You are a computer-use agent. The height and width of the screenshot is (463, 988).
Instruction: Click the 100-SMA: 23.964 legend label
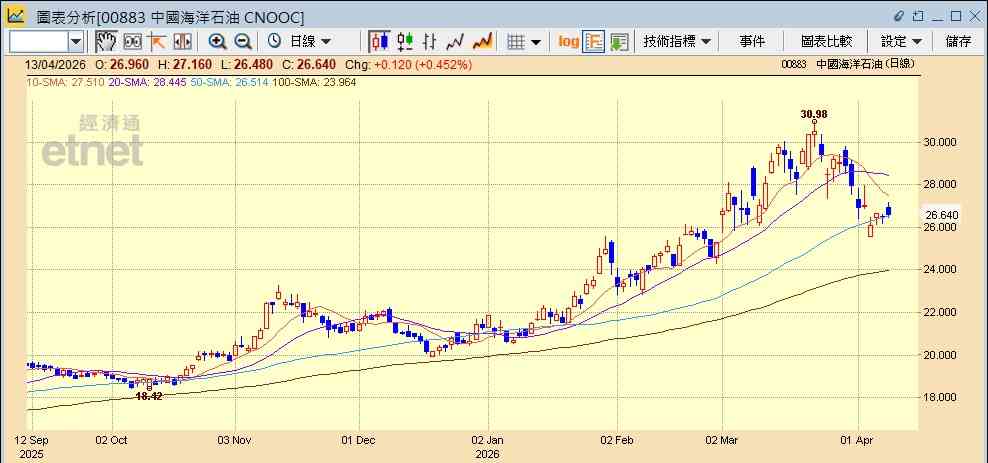point(314,82)
